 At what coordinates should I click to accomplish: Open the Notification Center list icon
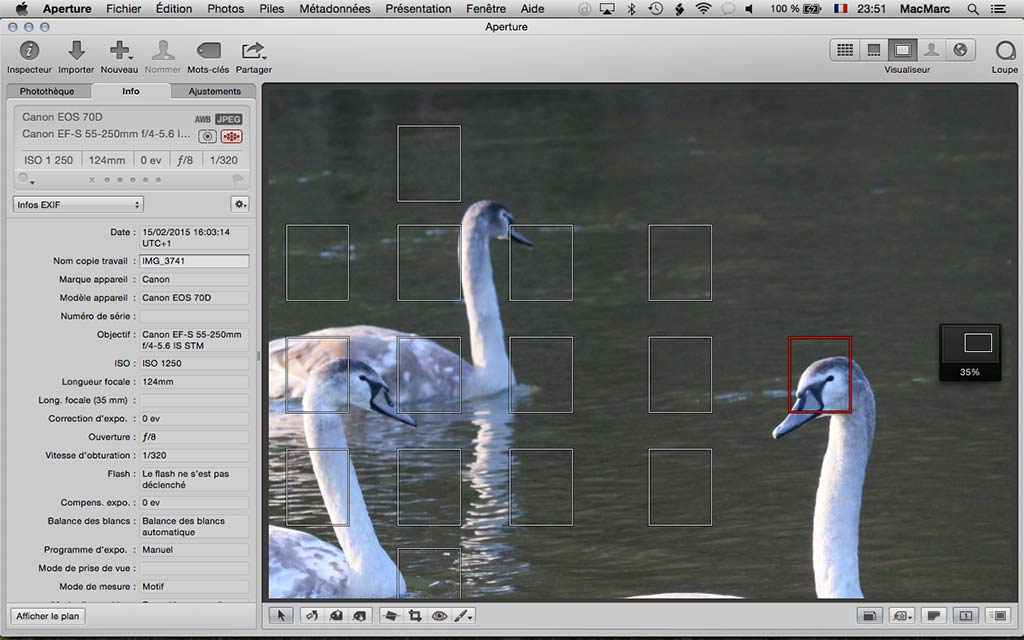(998, 8)
